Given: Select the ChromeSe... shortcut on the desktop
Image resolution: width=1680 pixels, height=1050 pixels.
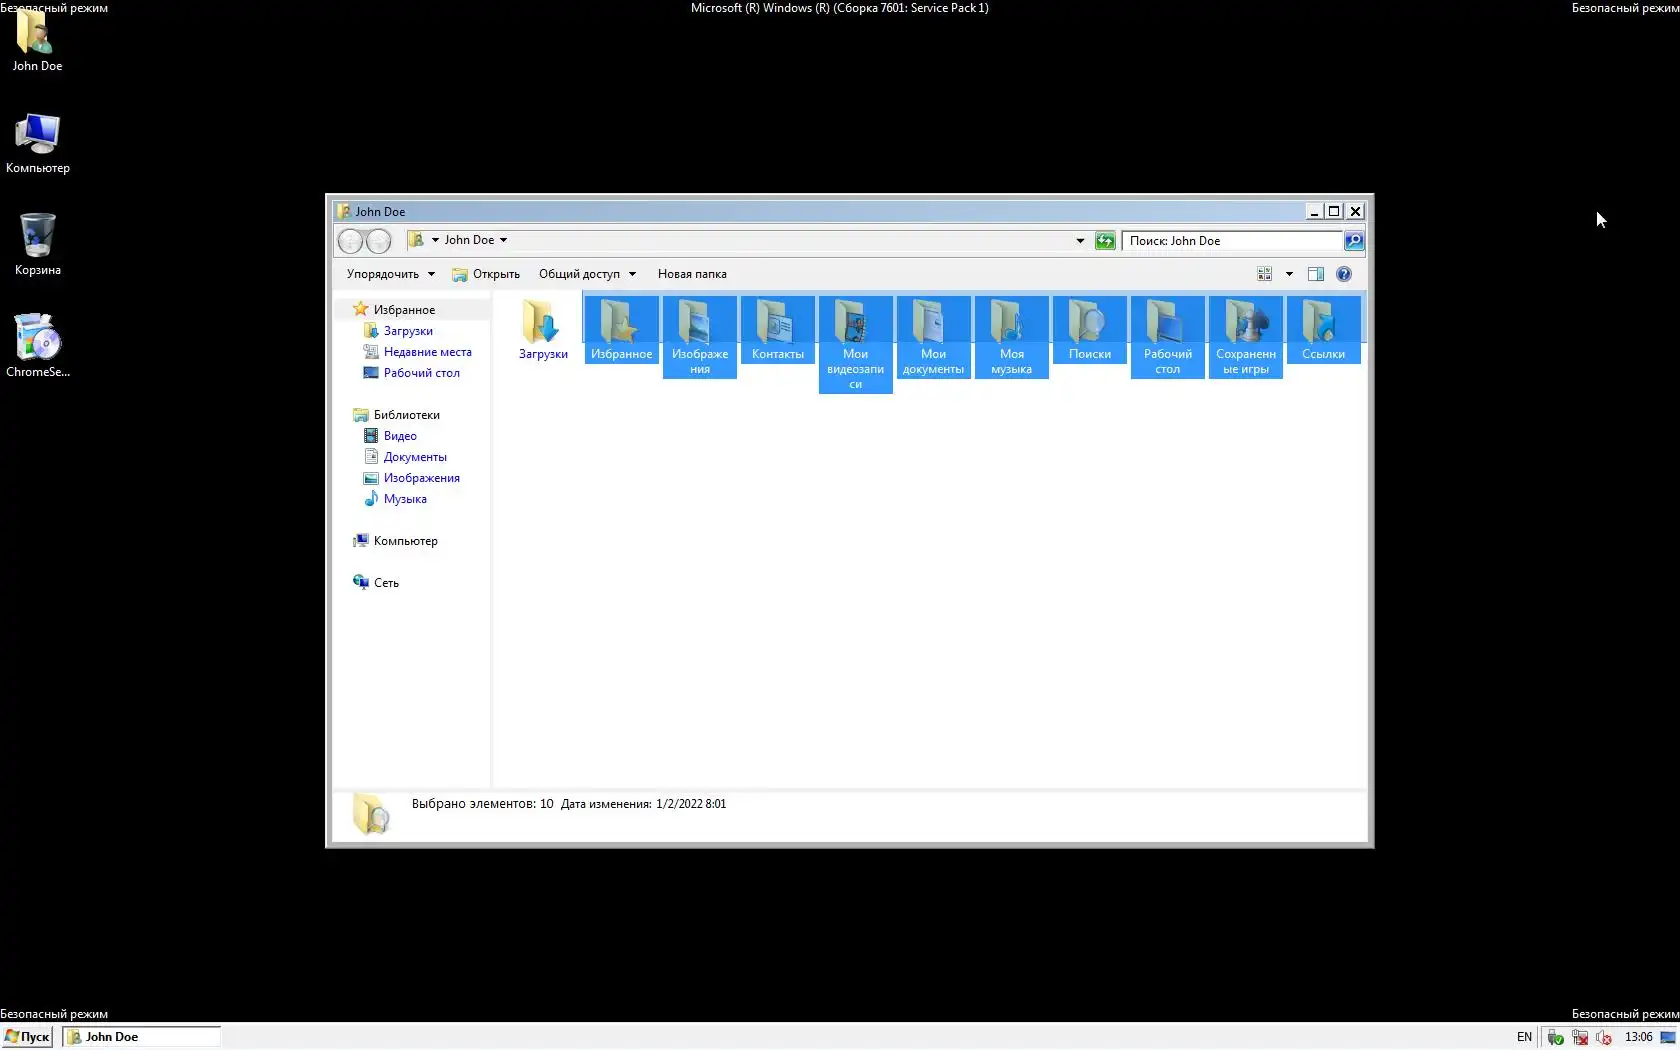Looking at the screenshot, I should [38, 346].
